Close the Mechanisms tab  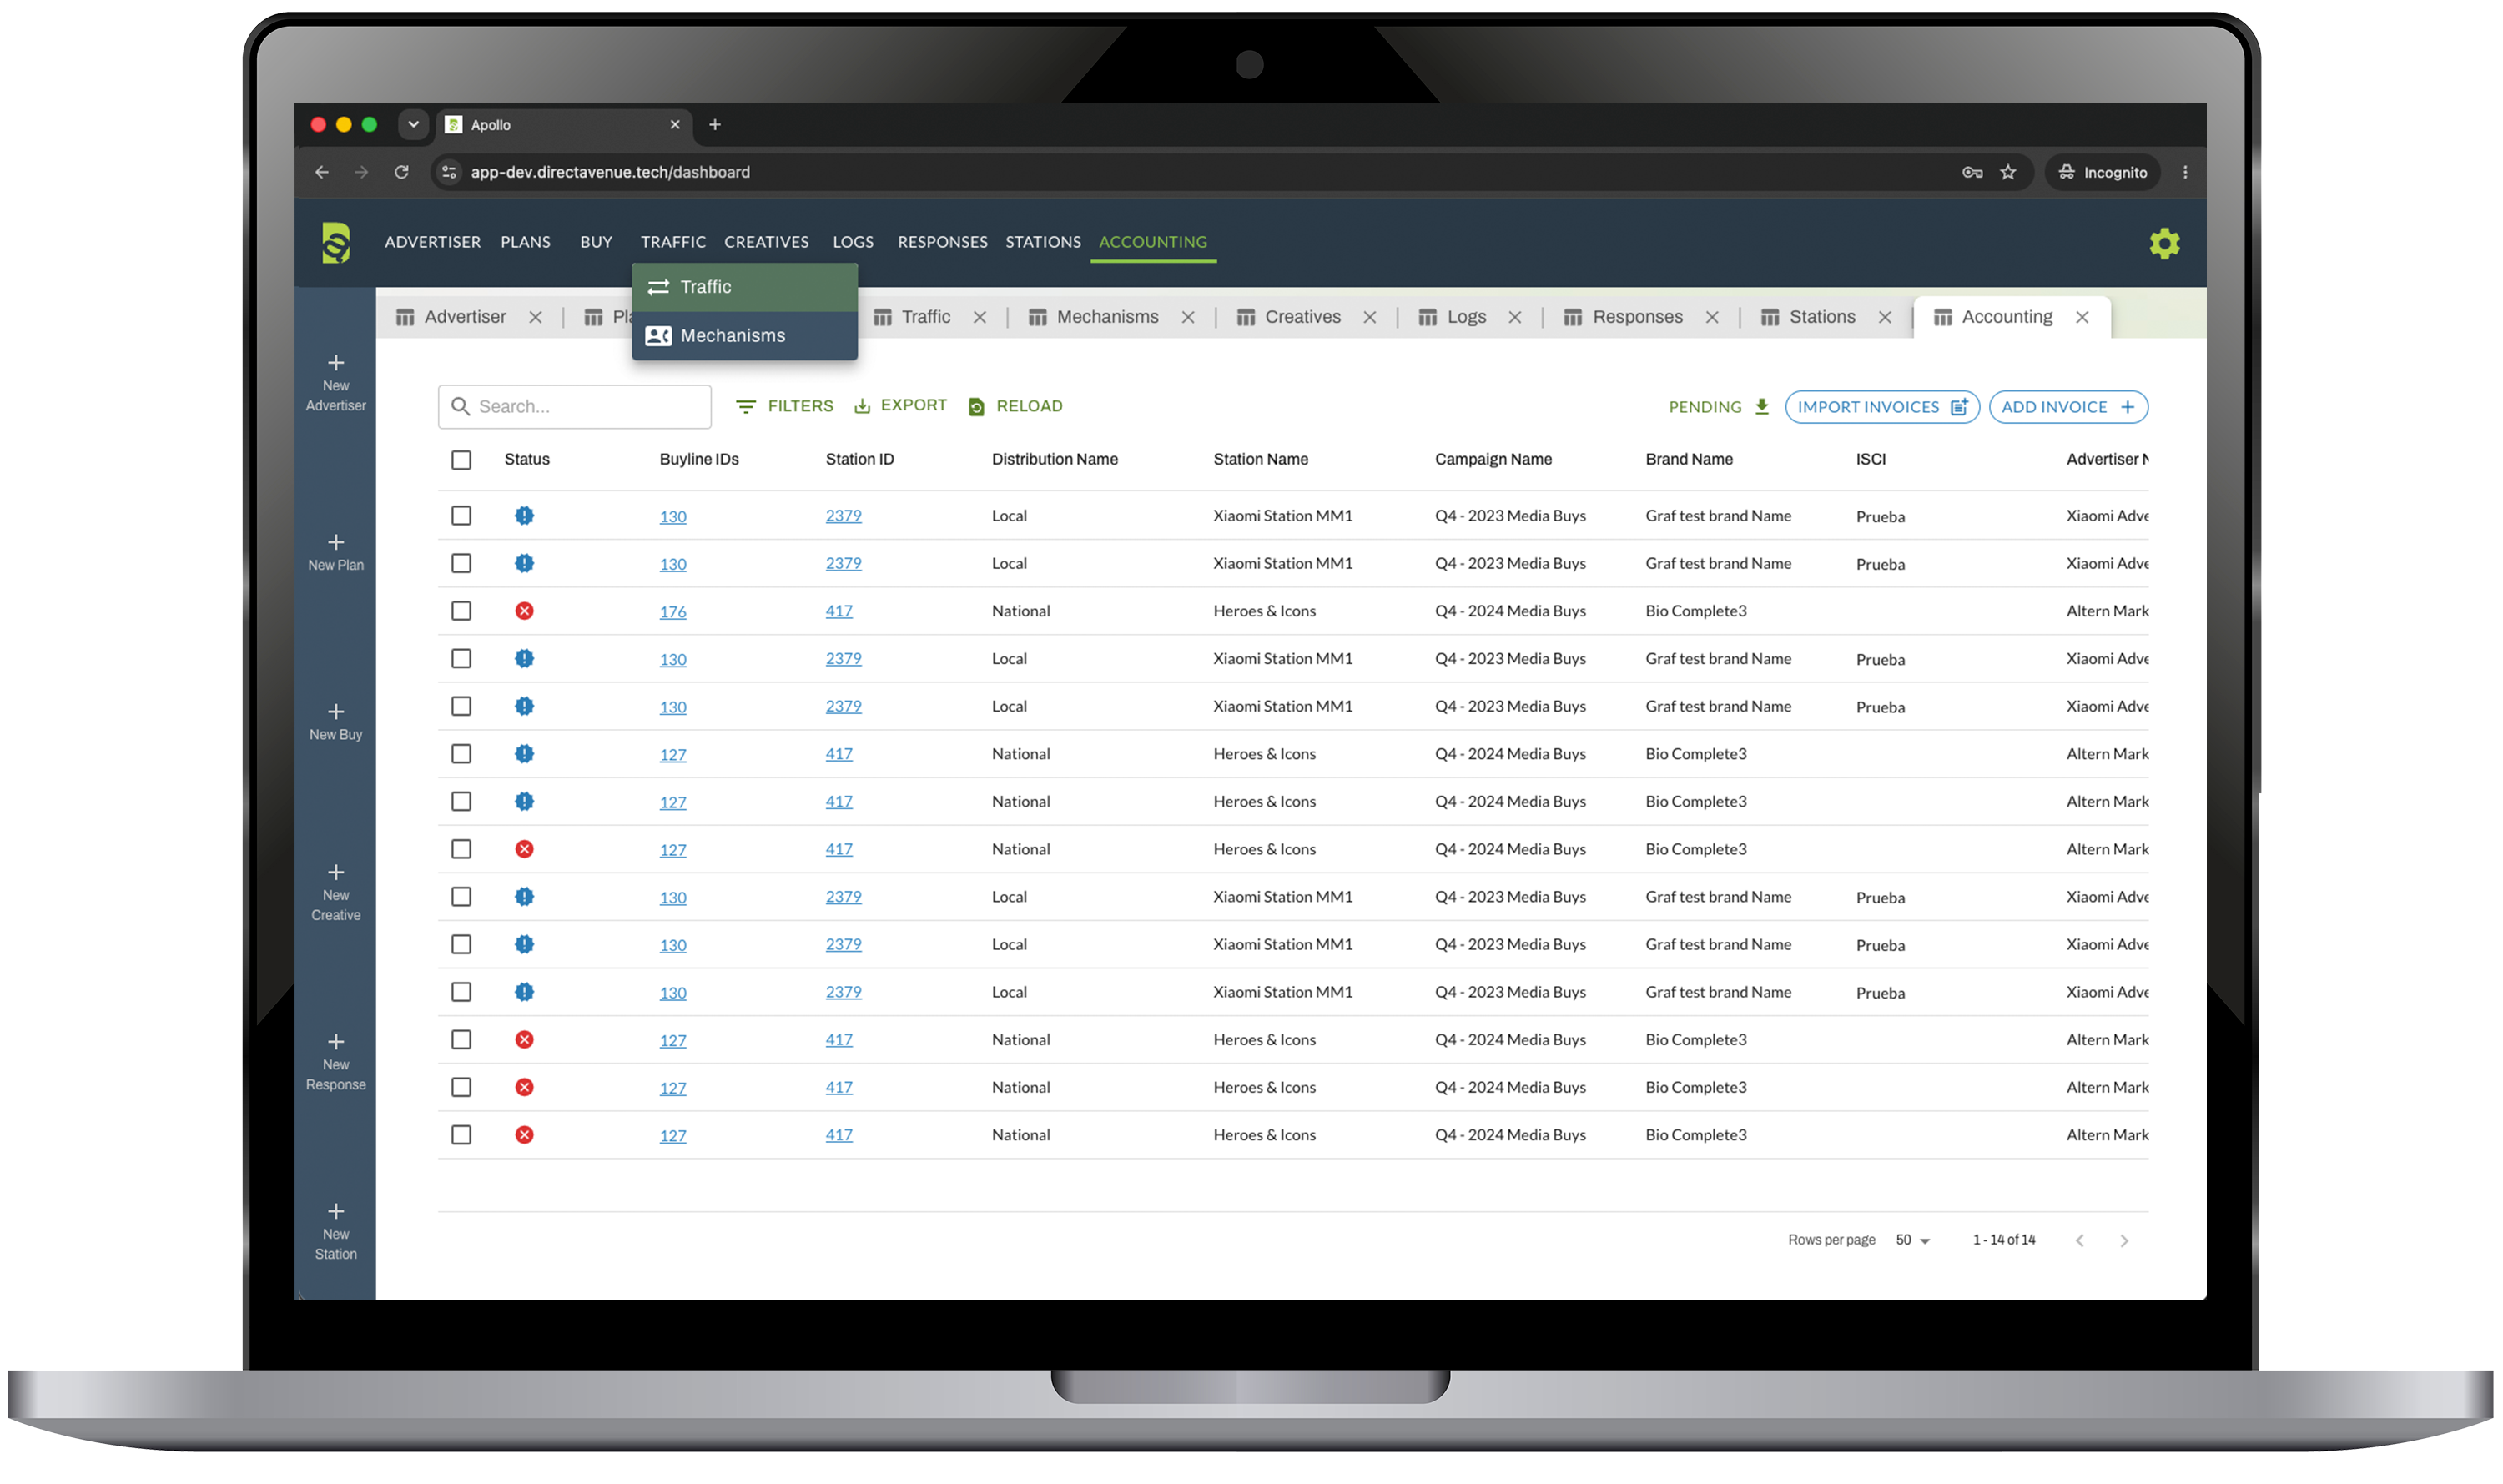(x=1187, y=317)
